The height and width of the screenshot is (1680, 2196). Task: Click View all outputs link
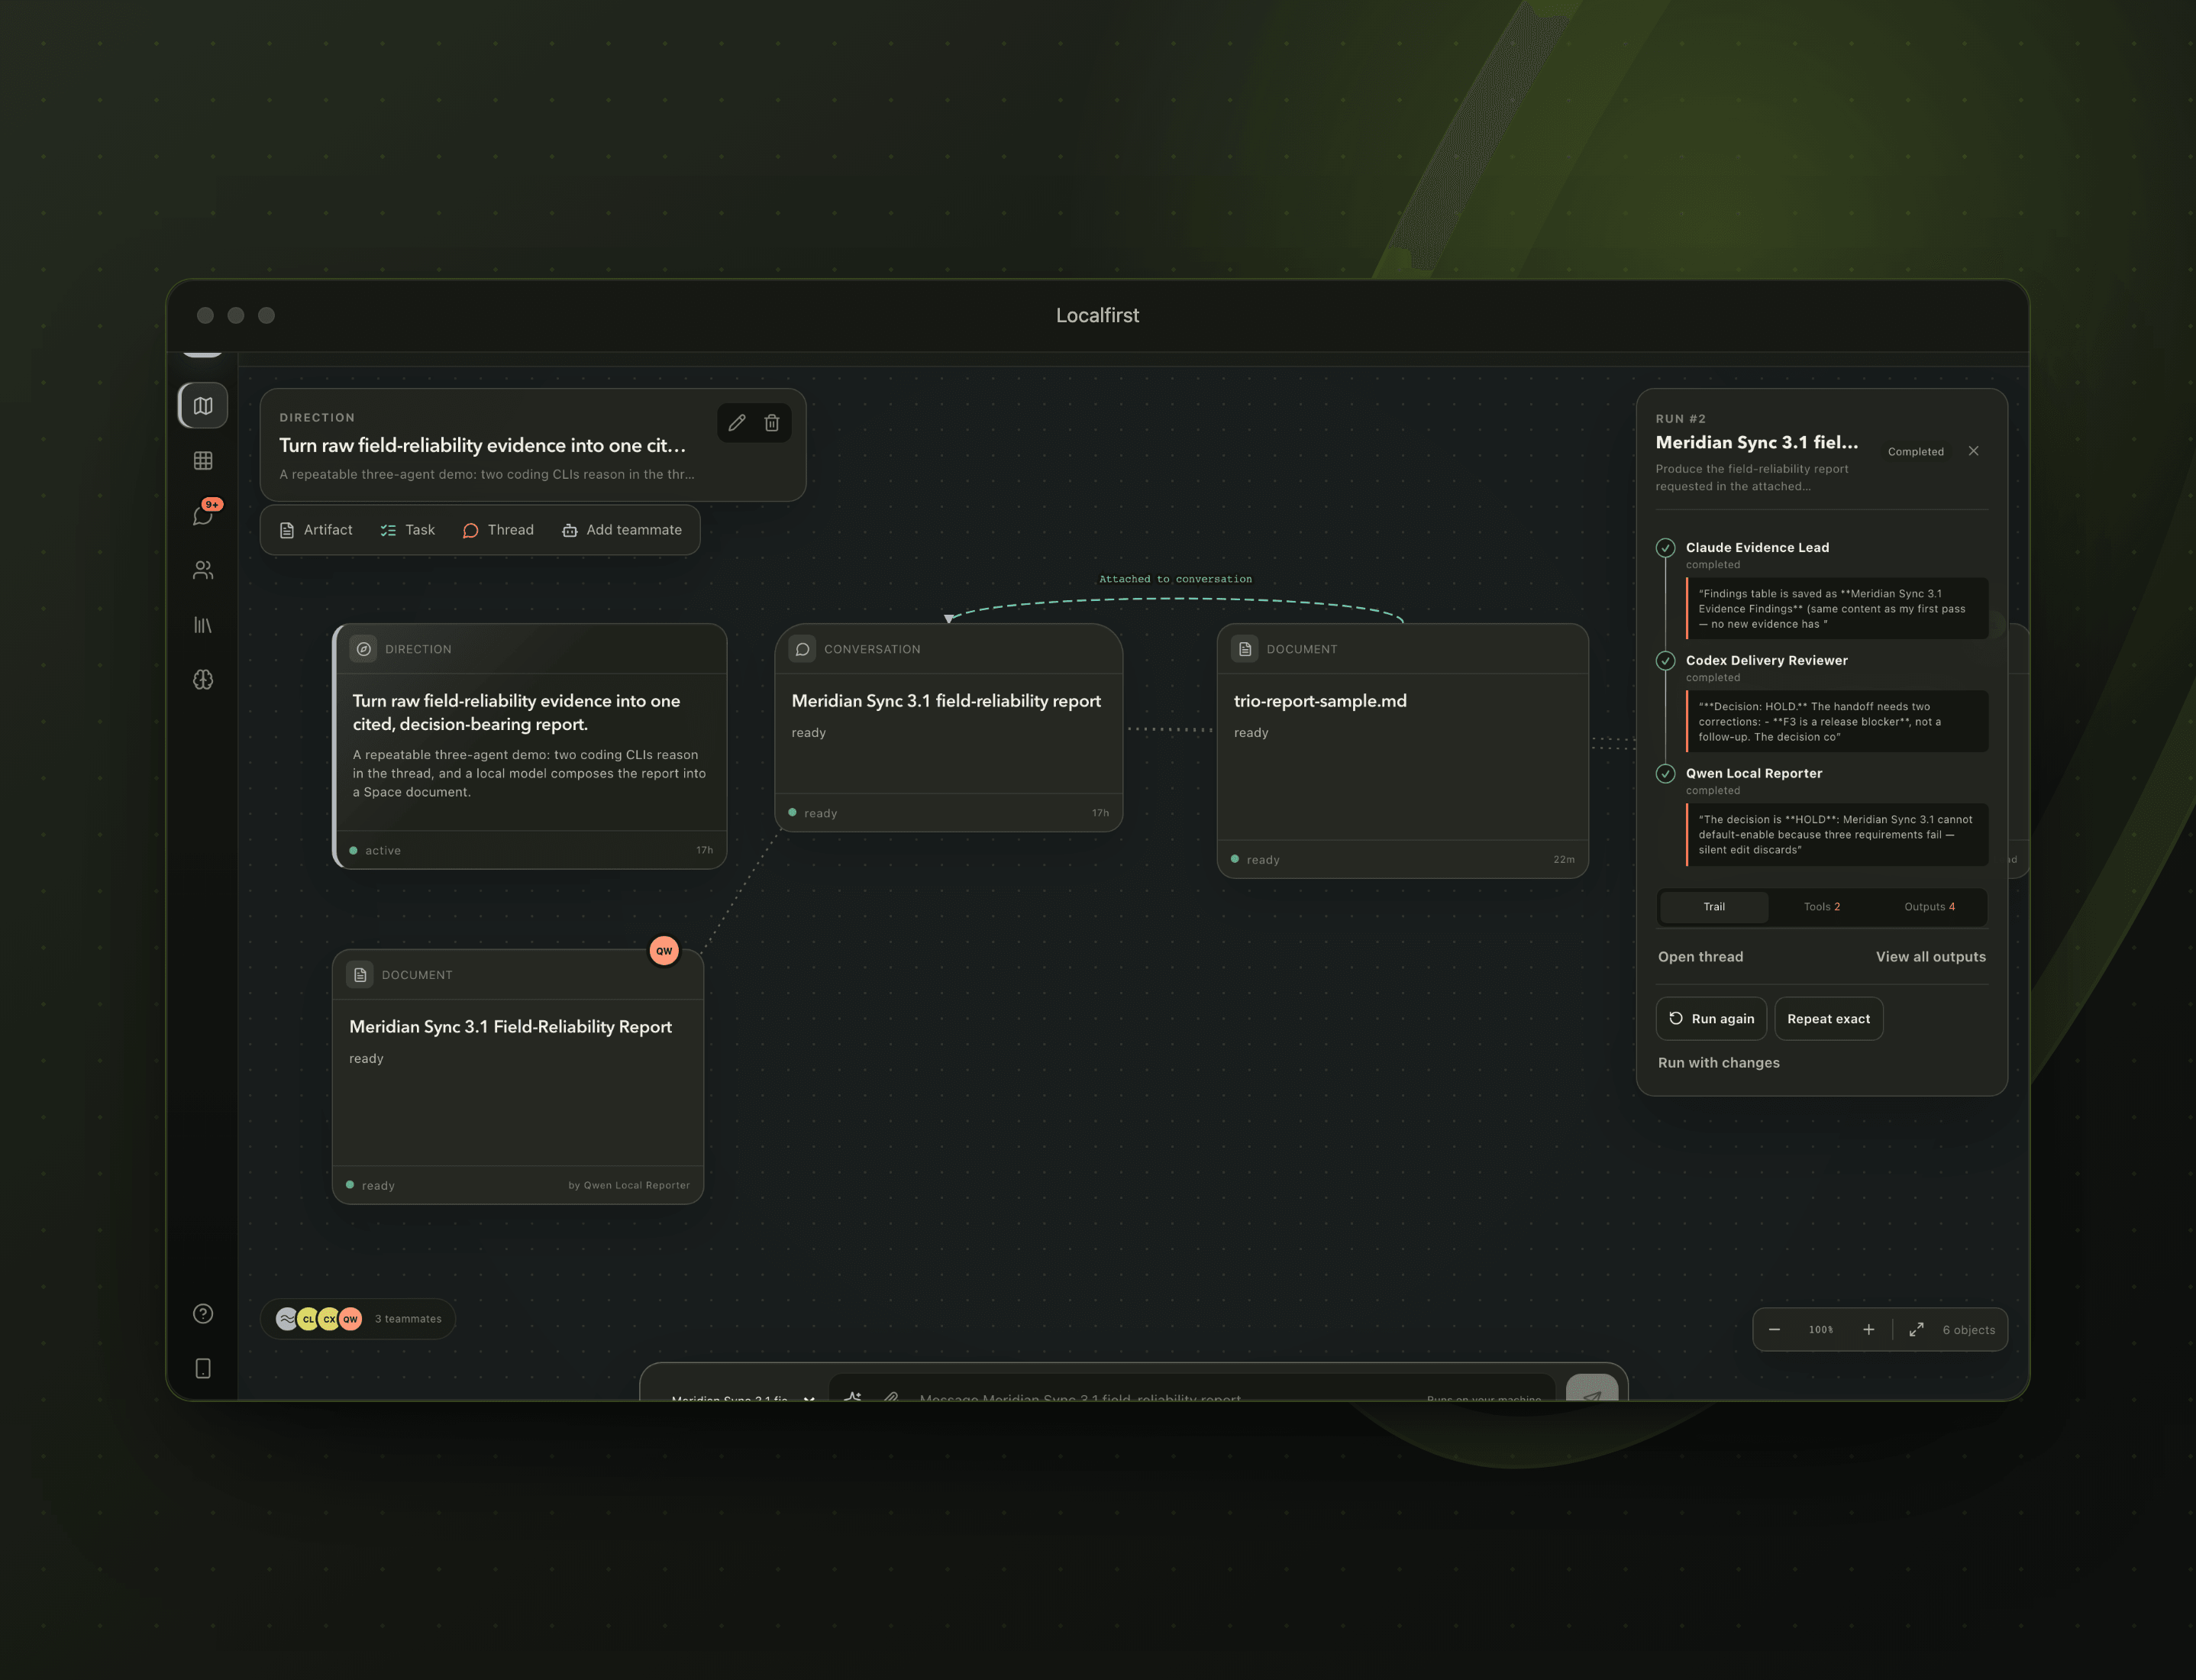1931,957
